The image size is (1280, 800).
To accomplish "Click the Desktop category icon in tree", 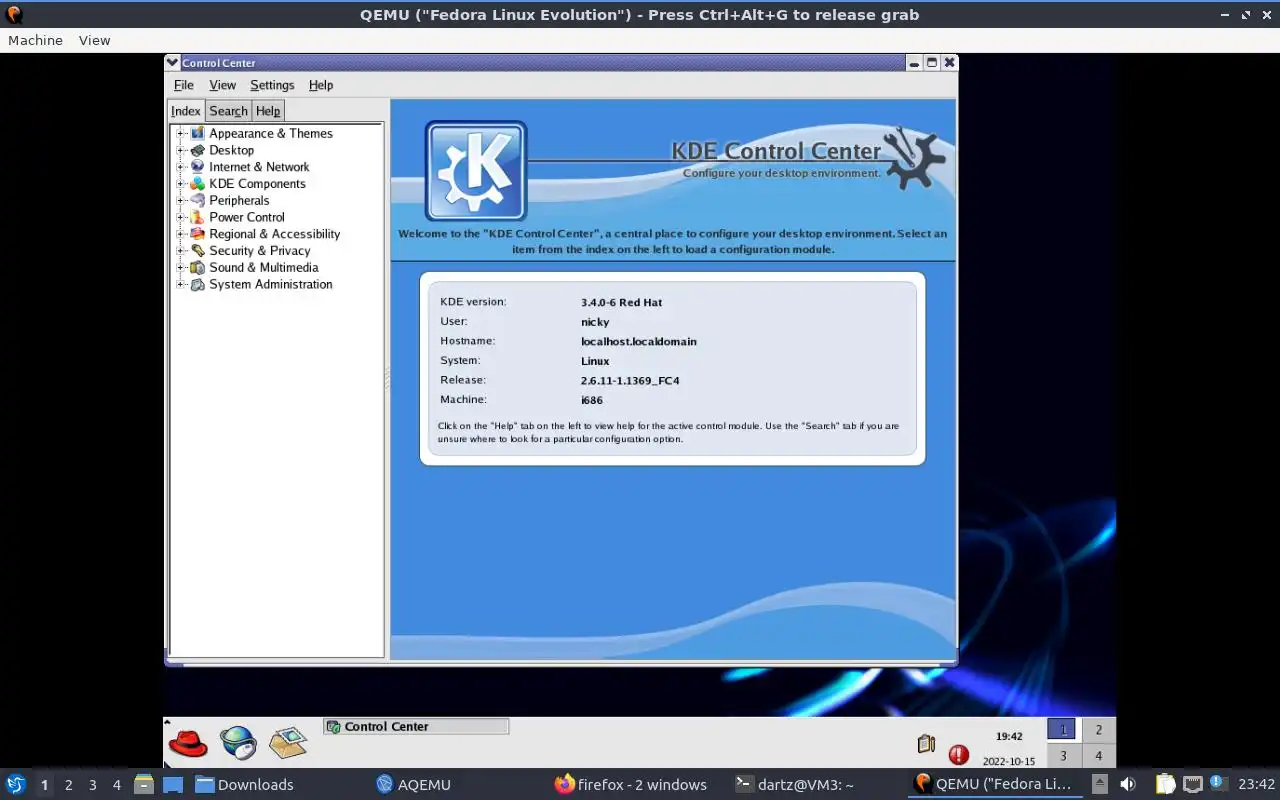I will click(198, 150).
